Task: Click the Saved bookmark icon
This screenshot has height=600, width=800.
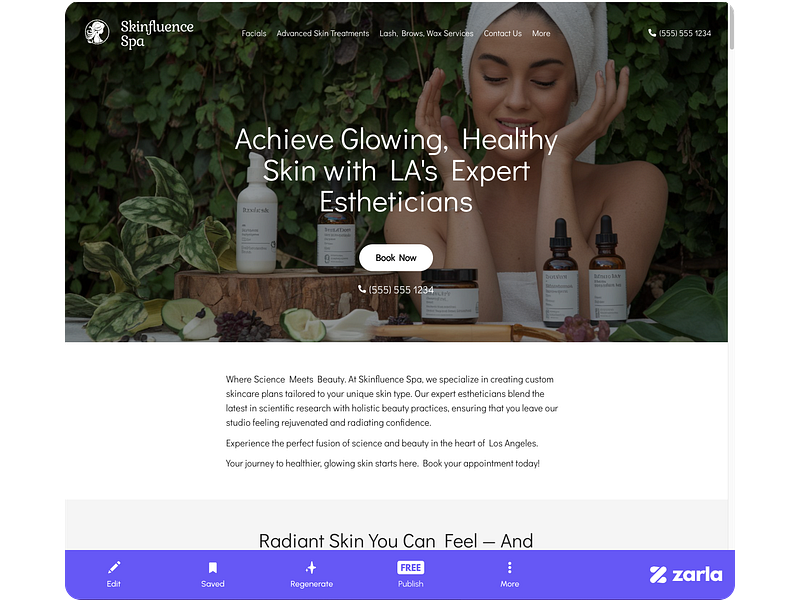Action: (x=213, y=567)
